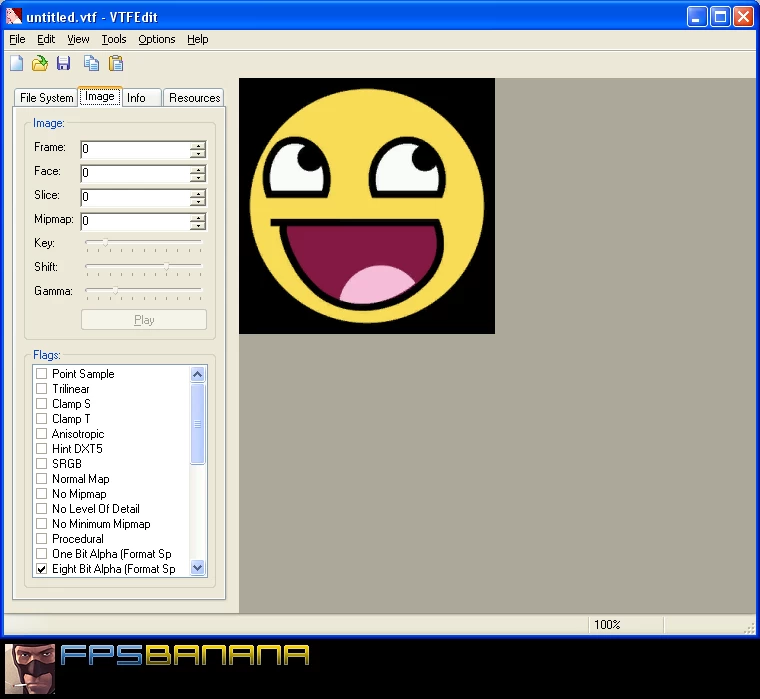Open the View menu
The height and width of the screenshot is (699, 760).
(78, 39)
